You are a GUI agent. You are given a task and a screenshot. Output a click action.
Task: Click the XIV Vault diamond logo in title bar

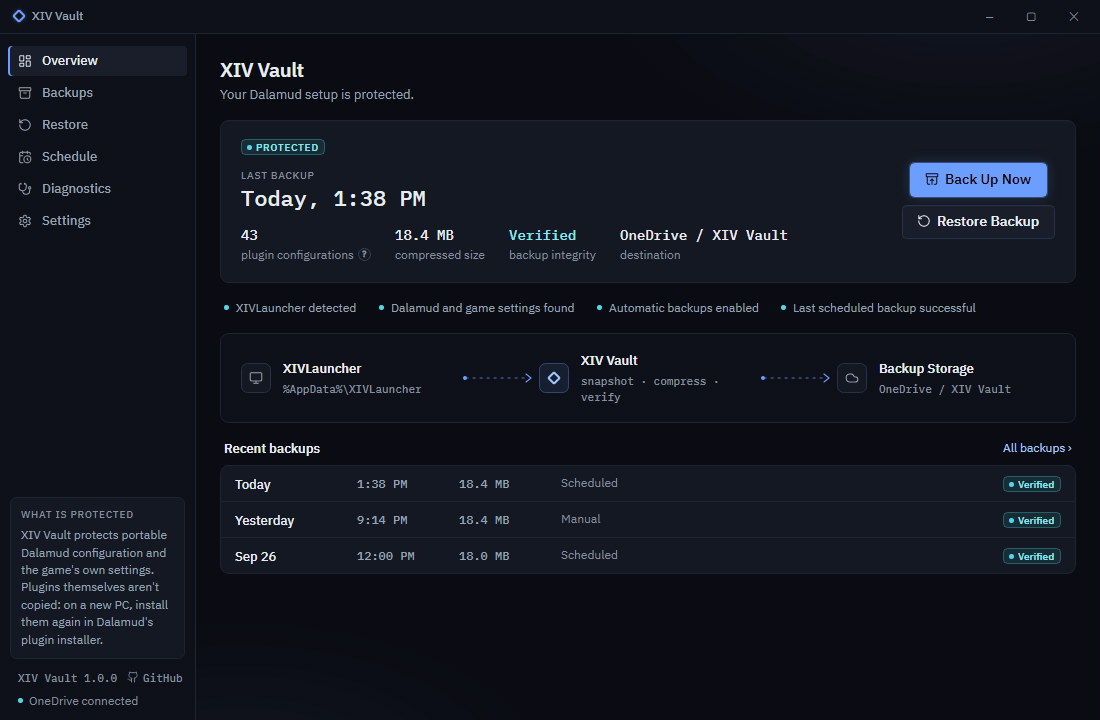tap(19, 15)
